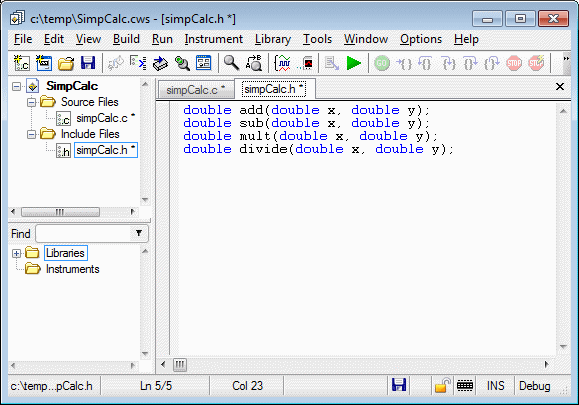Click the red Terminate Execution stop icon
Image resolution: width=579 pixels, height=405 pixels.
coord(514,63)
